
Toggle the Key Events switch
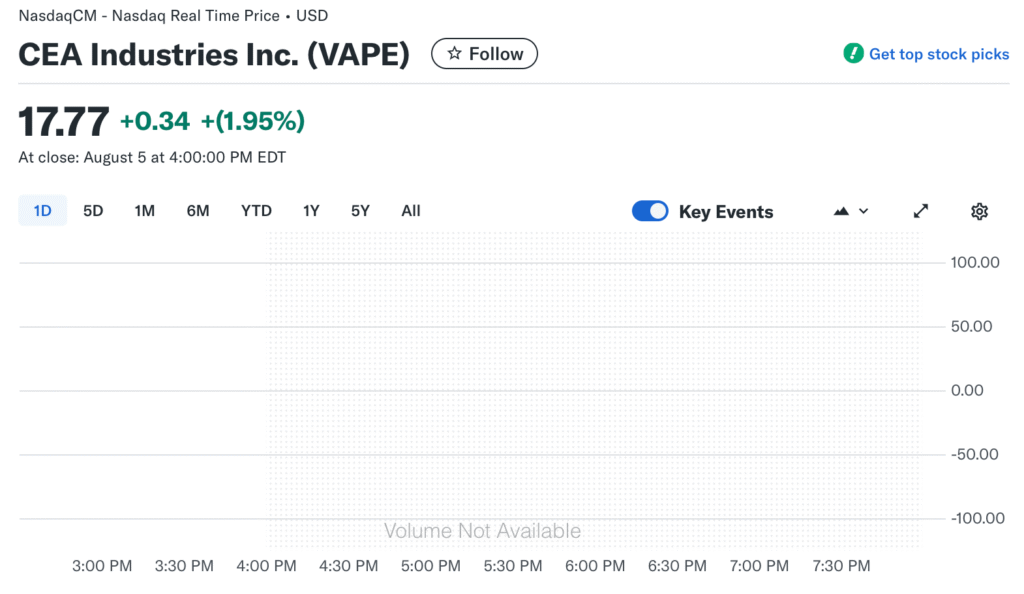650,211
